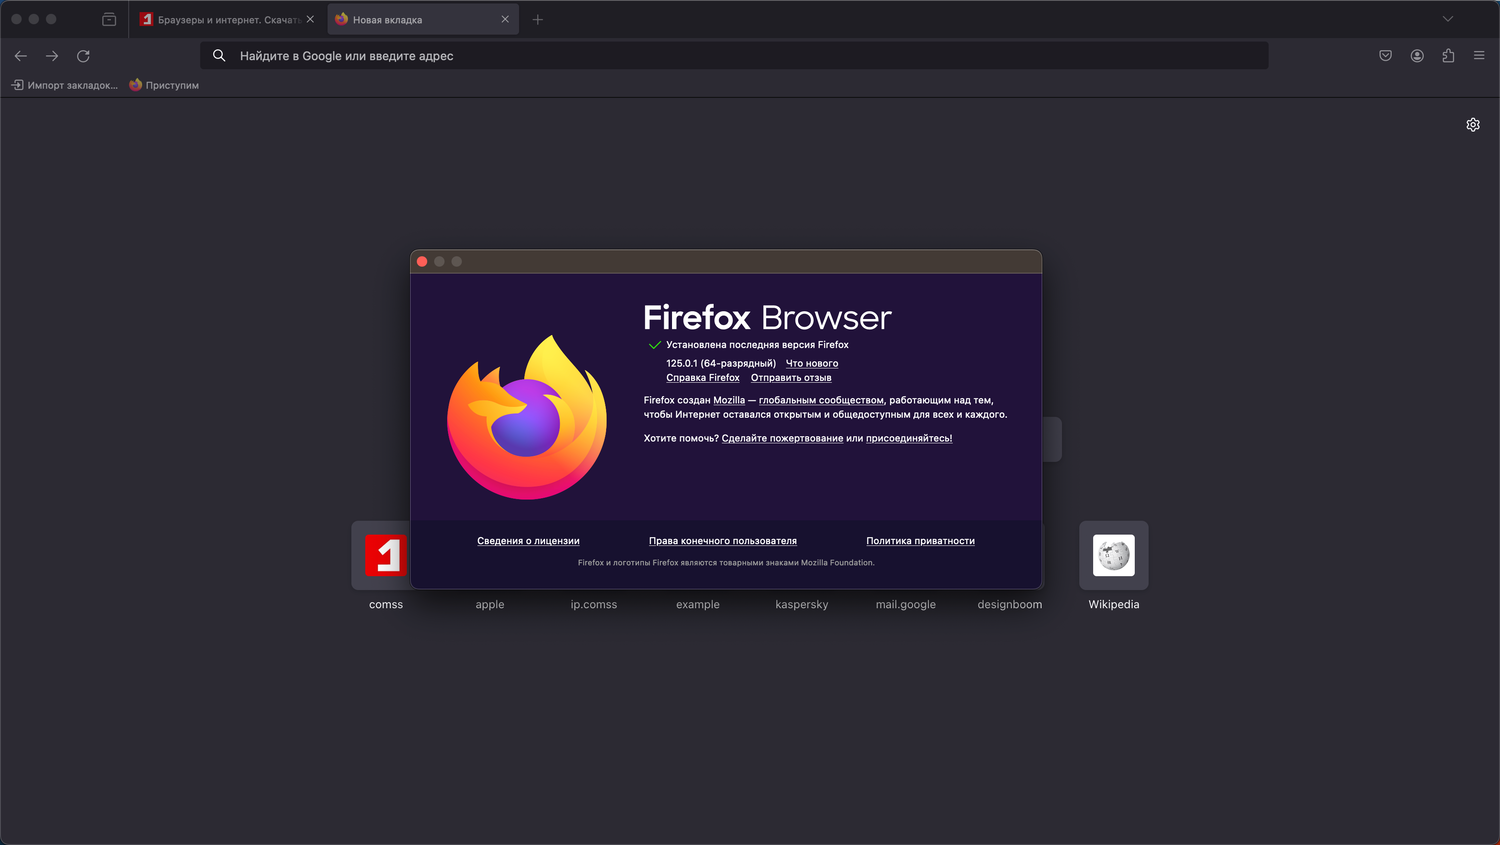Open the "Что нового" link
This screenshot has height=845, width=1500.
pos(812,364)
